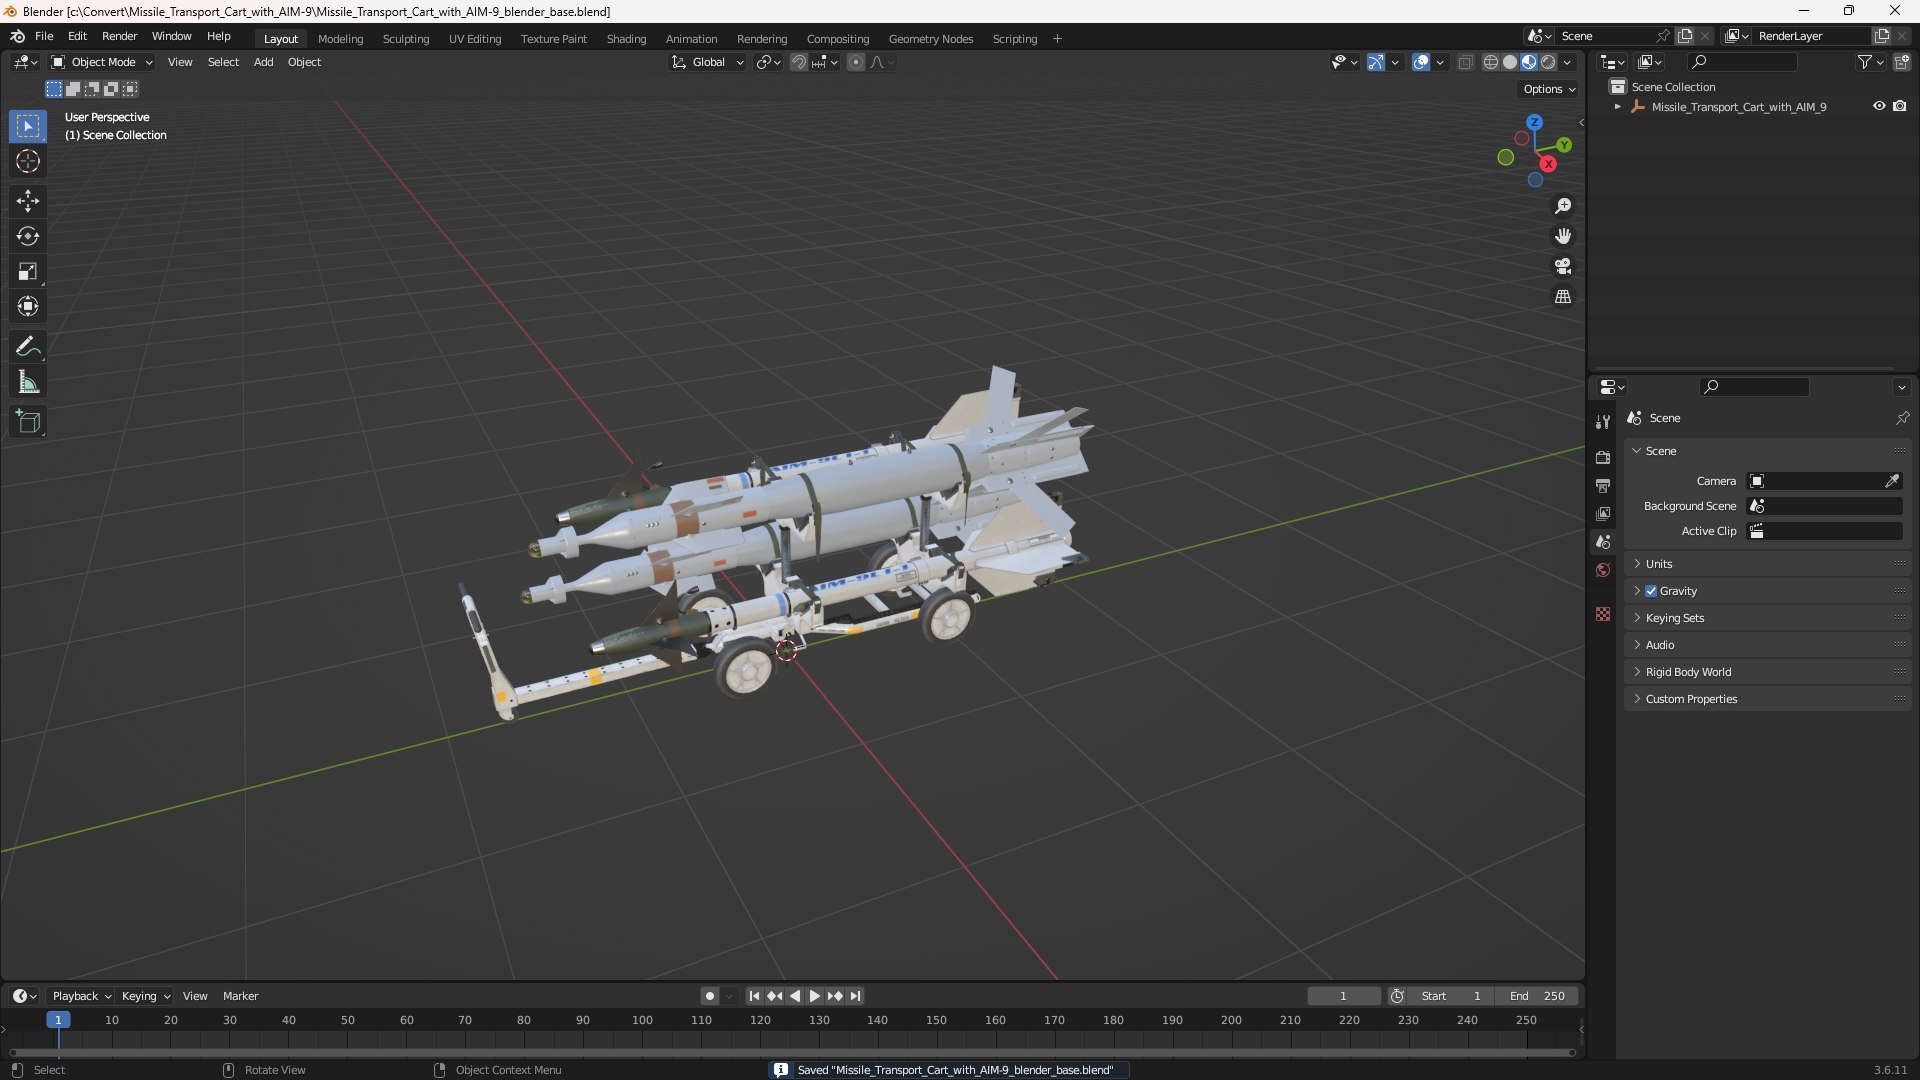This screenshot has width=1920, height=1080.
Task: Open the Output properties tab
Action: tap(1603, 485)
